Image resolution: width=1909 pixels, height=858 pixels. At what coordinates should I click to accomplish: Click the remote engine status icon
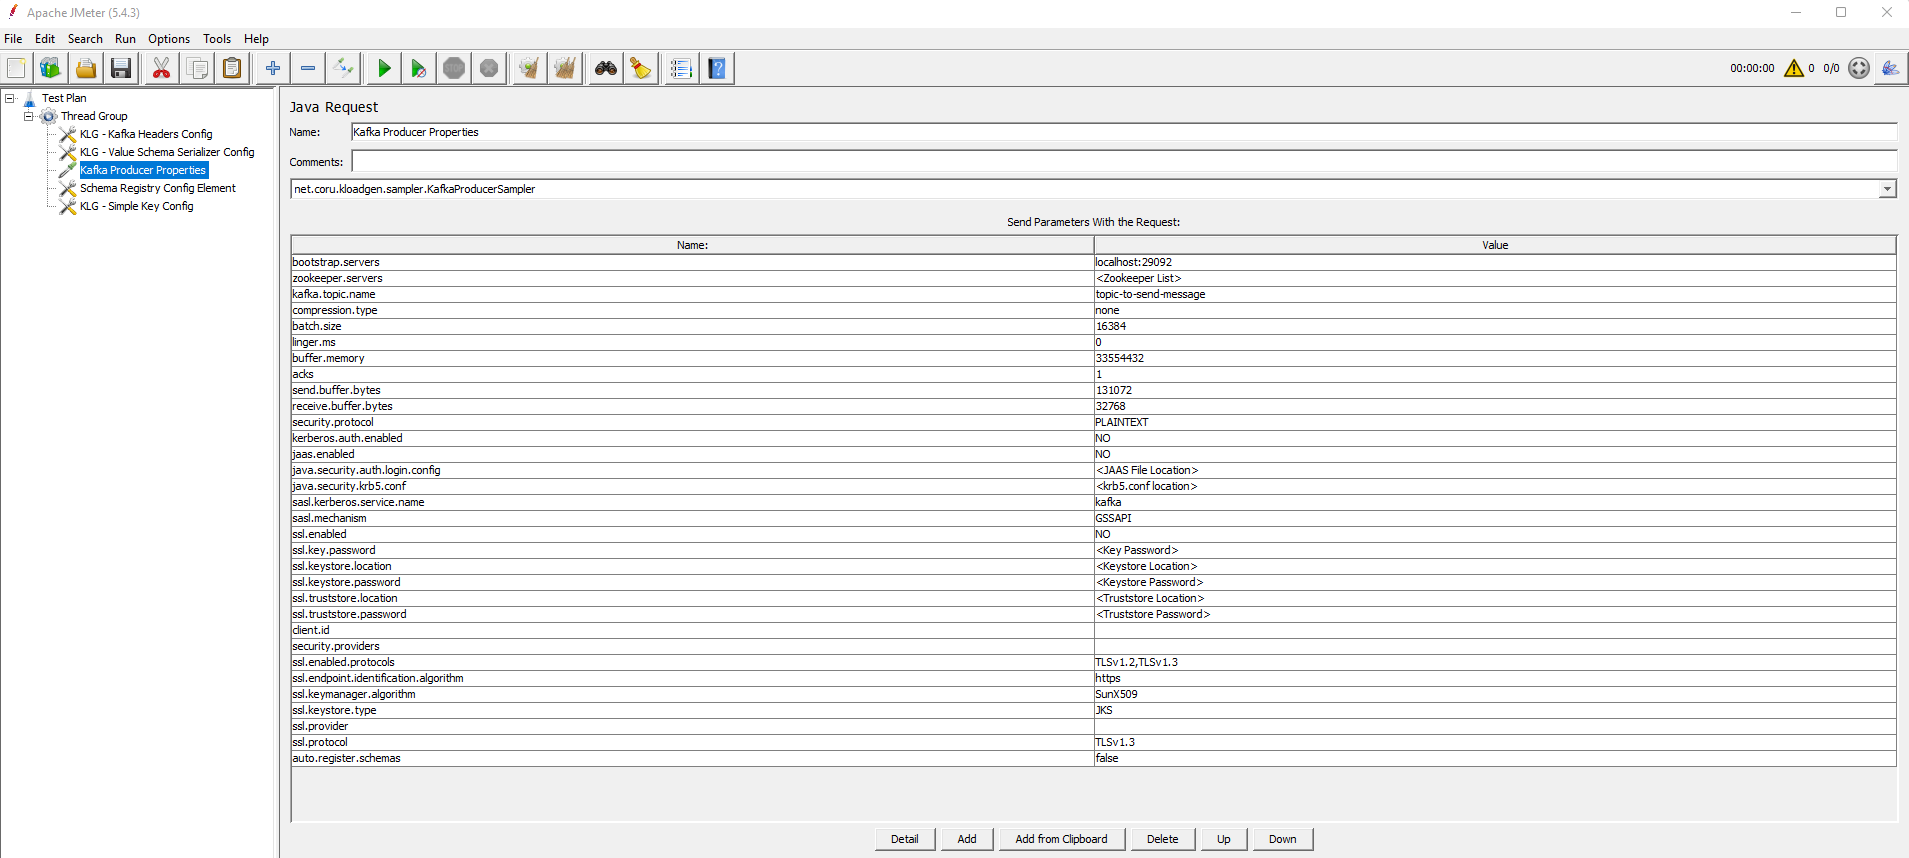click(1859, 68)
